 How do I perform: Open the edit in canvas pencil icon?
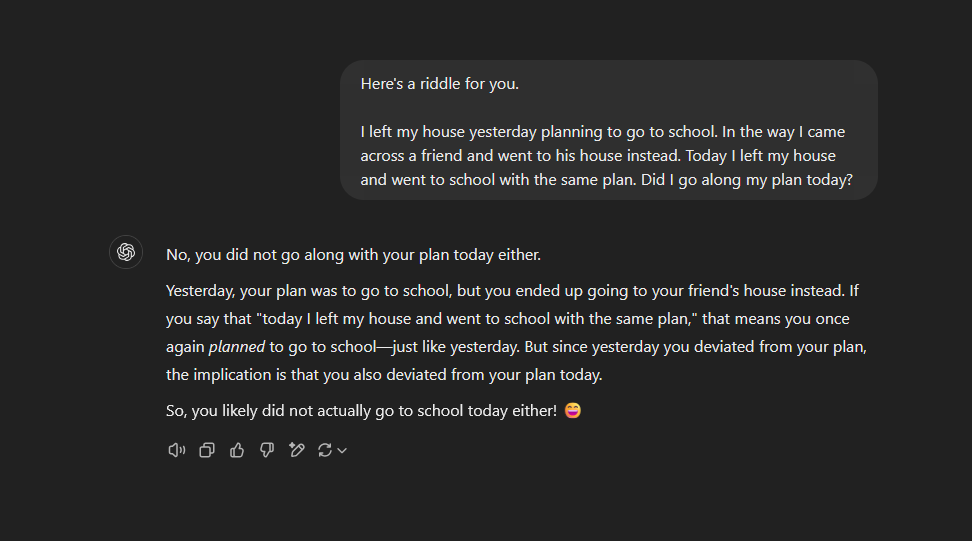point(297,450)
